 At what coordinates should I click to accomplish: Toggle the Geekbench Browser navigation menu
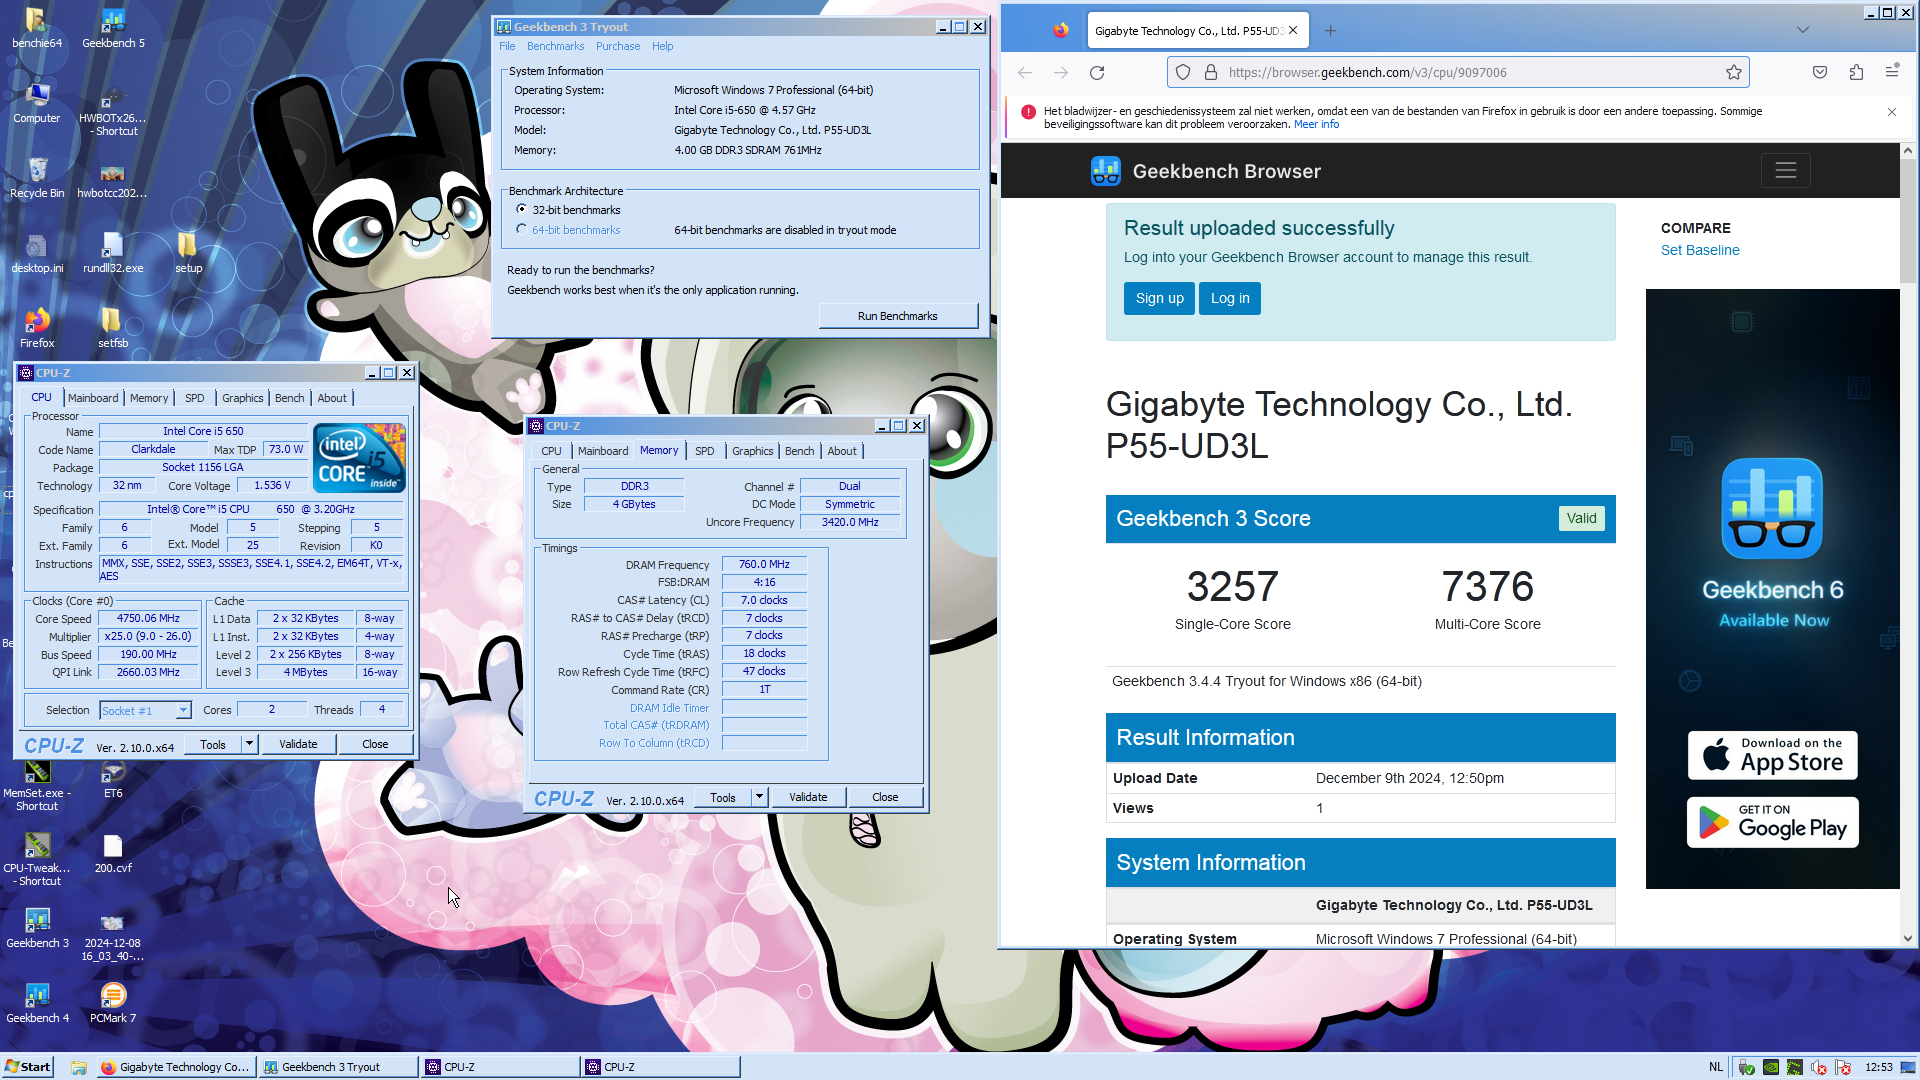[1785, 171]
